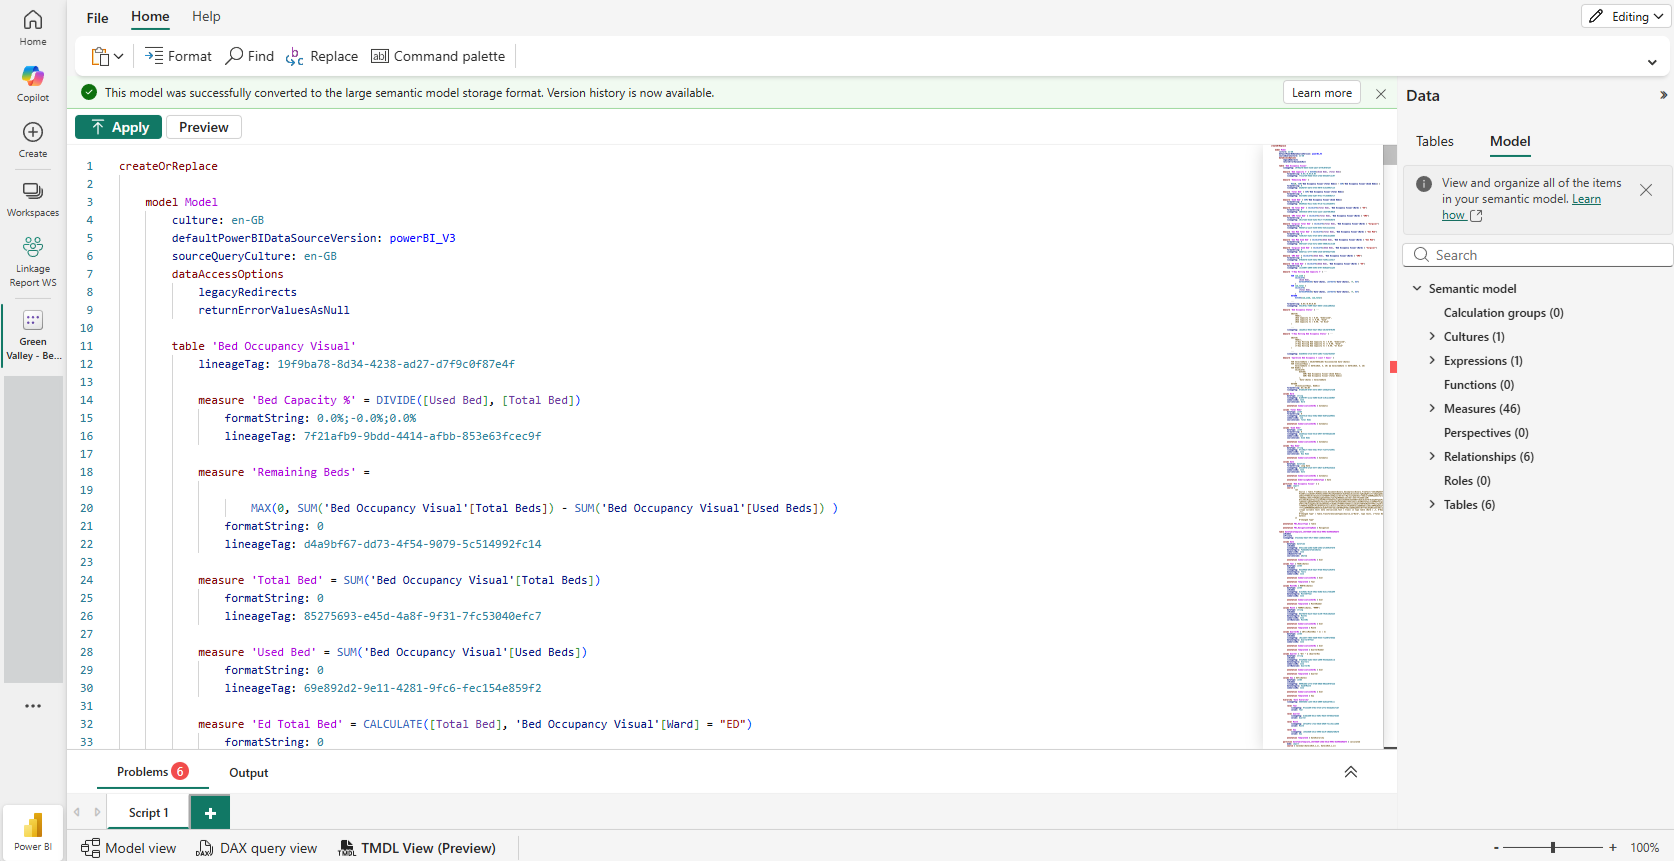Click the table 'Bed Occupancy Visual' line
Viewport: 1675px width, 861px height.
click(x=263, y=346)
